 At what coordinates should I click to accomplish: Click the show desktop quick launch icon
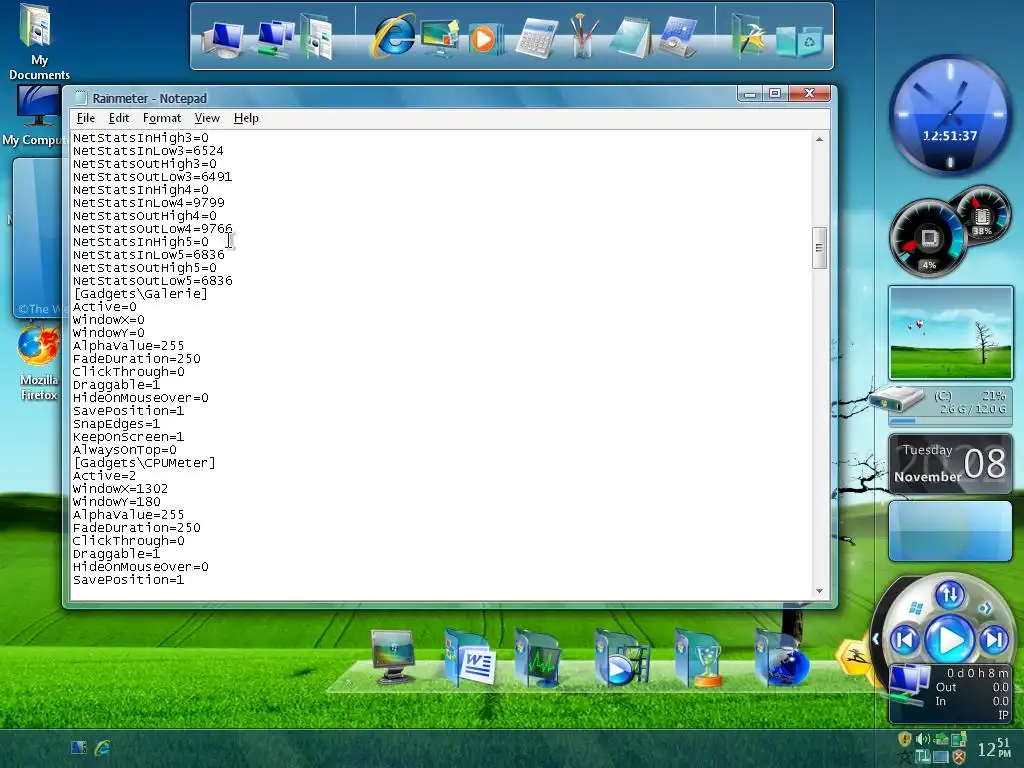78,747
